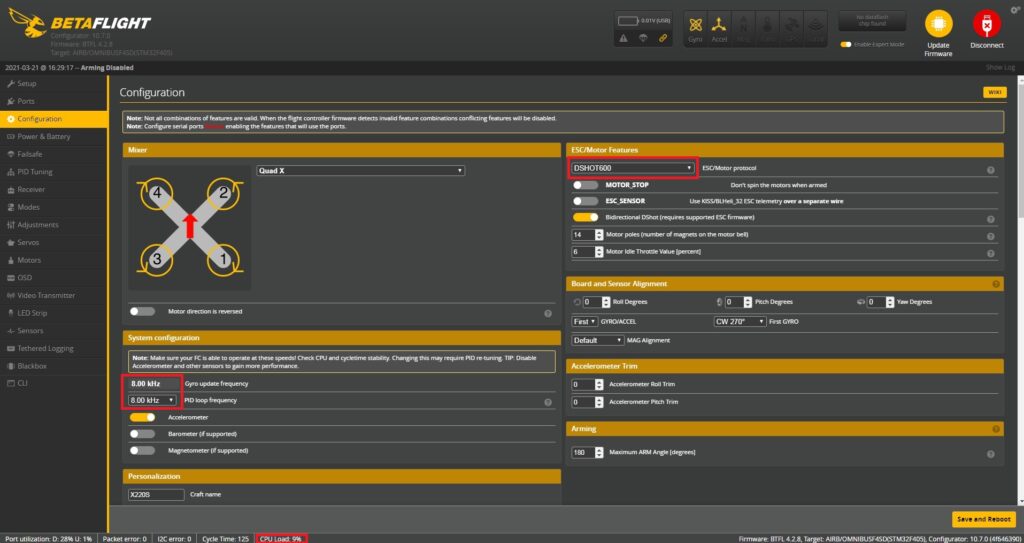Open the Blackbox tab
1024x543 pixels.
point(54,366)
